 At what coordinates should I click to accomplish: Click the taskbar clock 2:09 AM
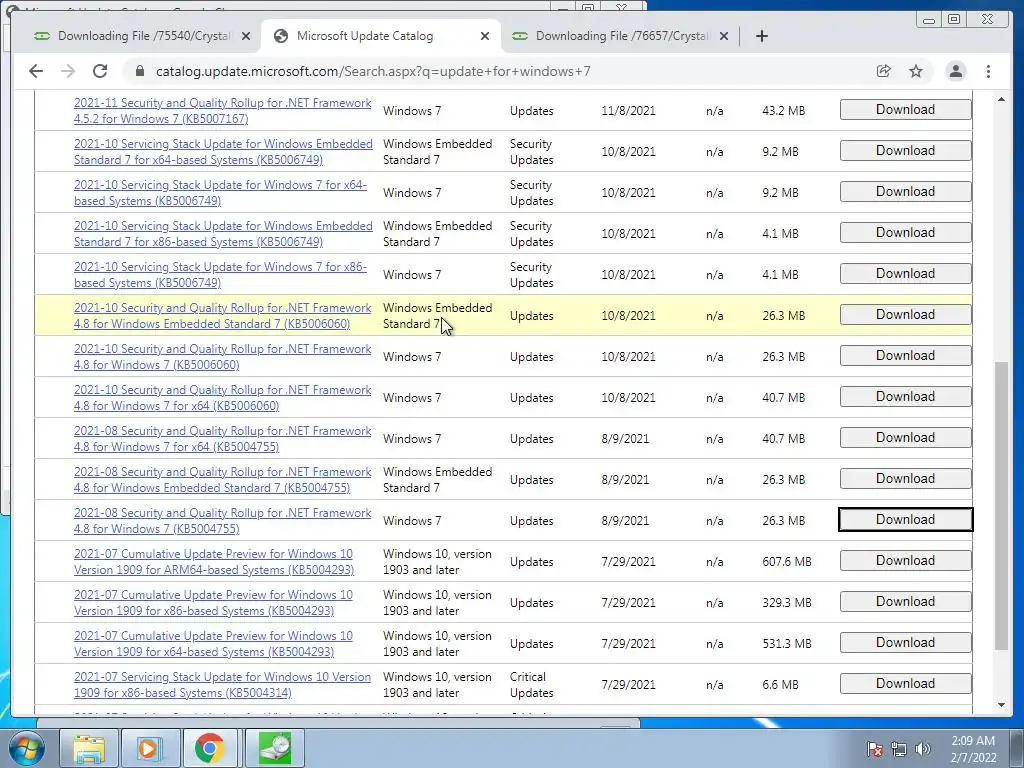coord(973,749)
